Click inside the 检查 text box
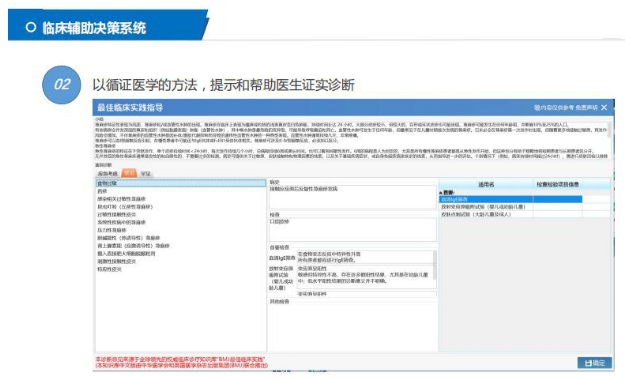Screen dimensions: 625x379 (353, 229)
